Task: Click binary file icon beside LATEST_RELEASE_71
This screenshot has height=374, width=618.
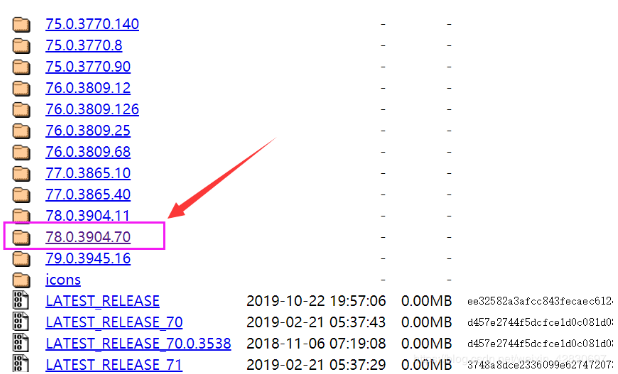Action: (x=21, y=363)
